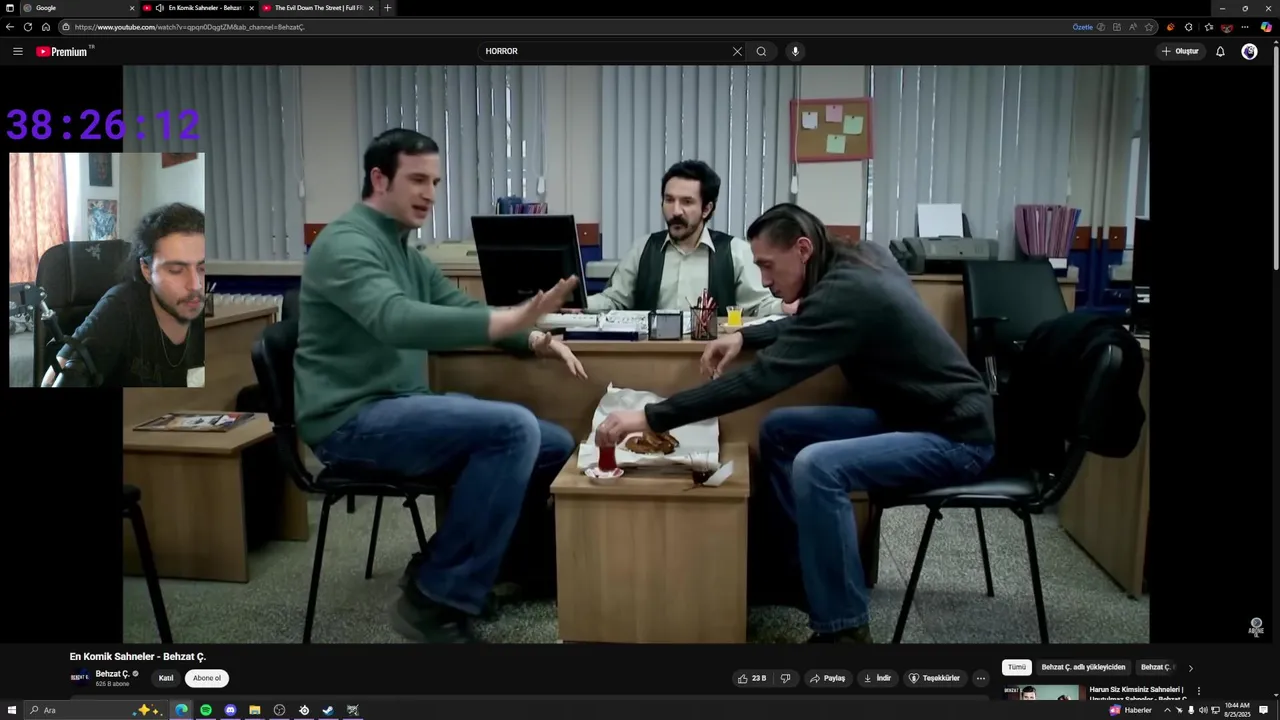
Task: Open the Edge settings and more menu
Action: click(1245, 27)
